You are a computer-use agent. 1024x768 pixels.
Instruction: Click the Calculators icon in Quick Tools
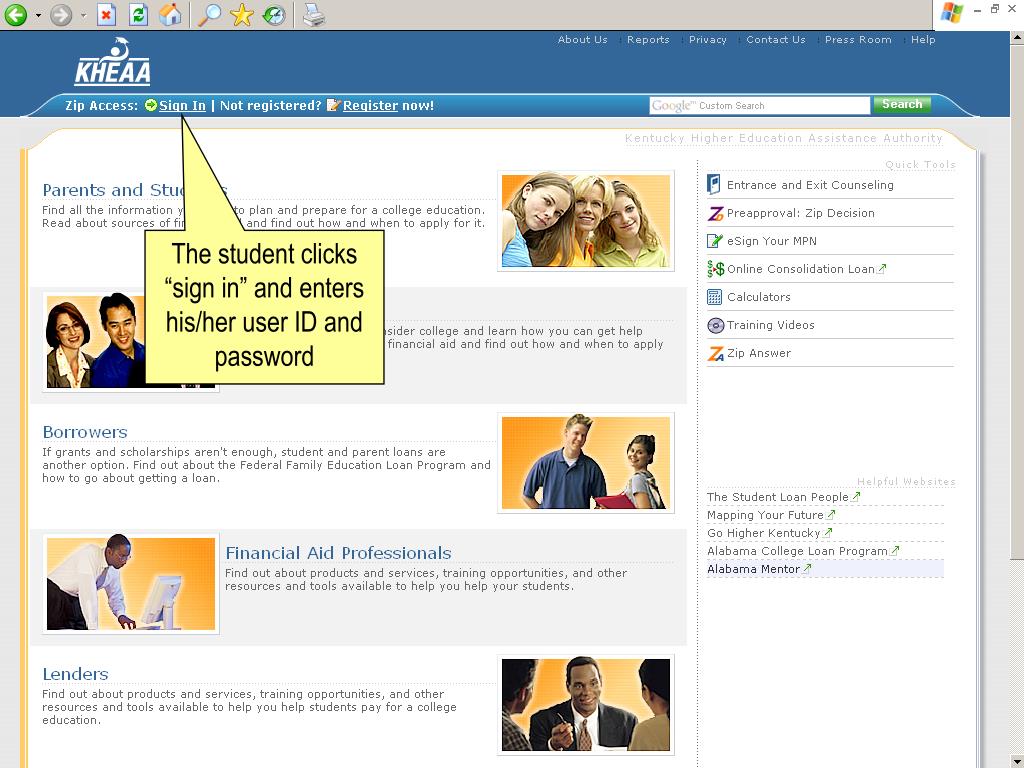click(714, 297)
